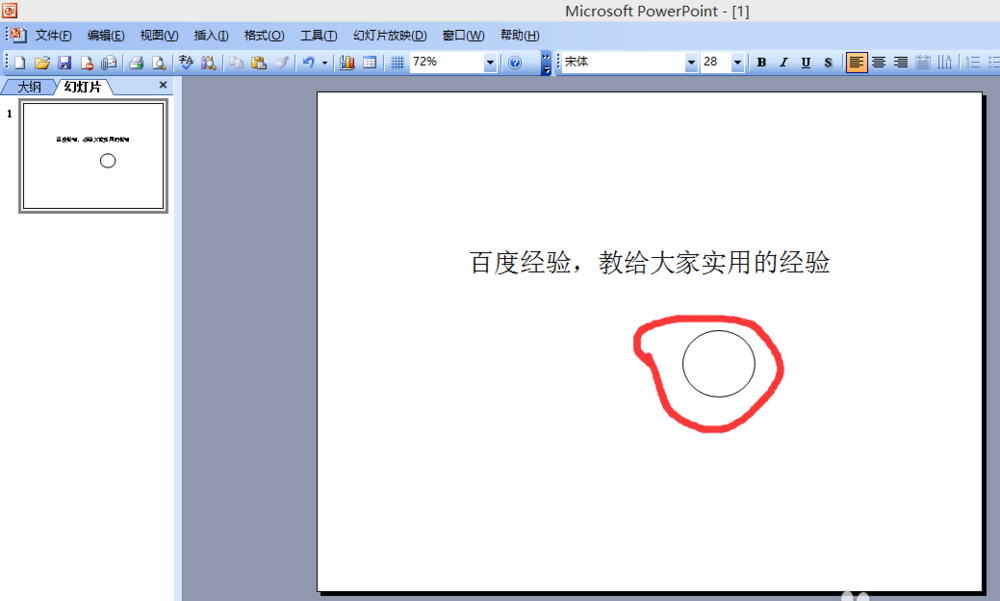Open PowerPoint Help via the question mark icon
1000x601 pixels.
pyautogui.click(x=515, y=63)
